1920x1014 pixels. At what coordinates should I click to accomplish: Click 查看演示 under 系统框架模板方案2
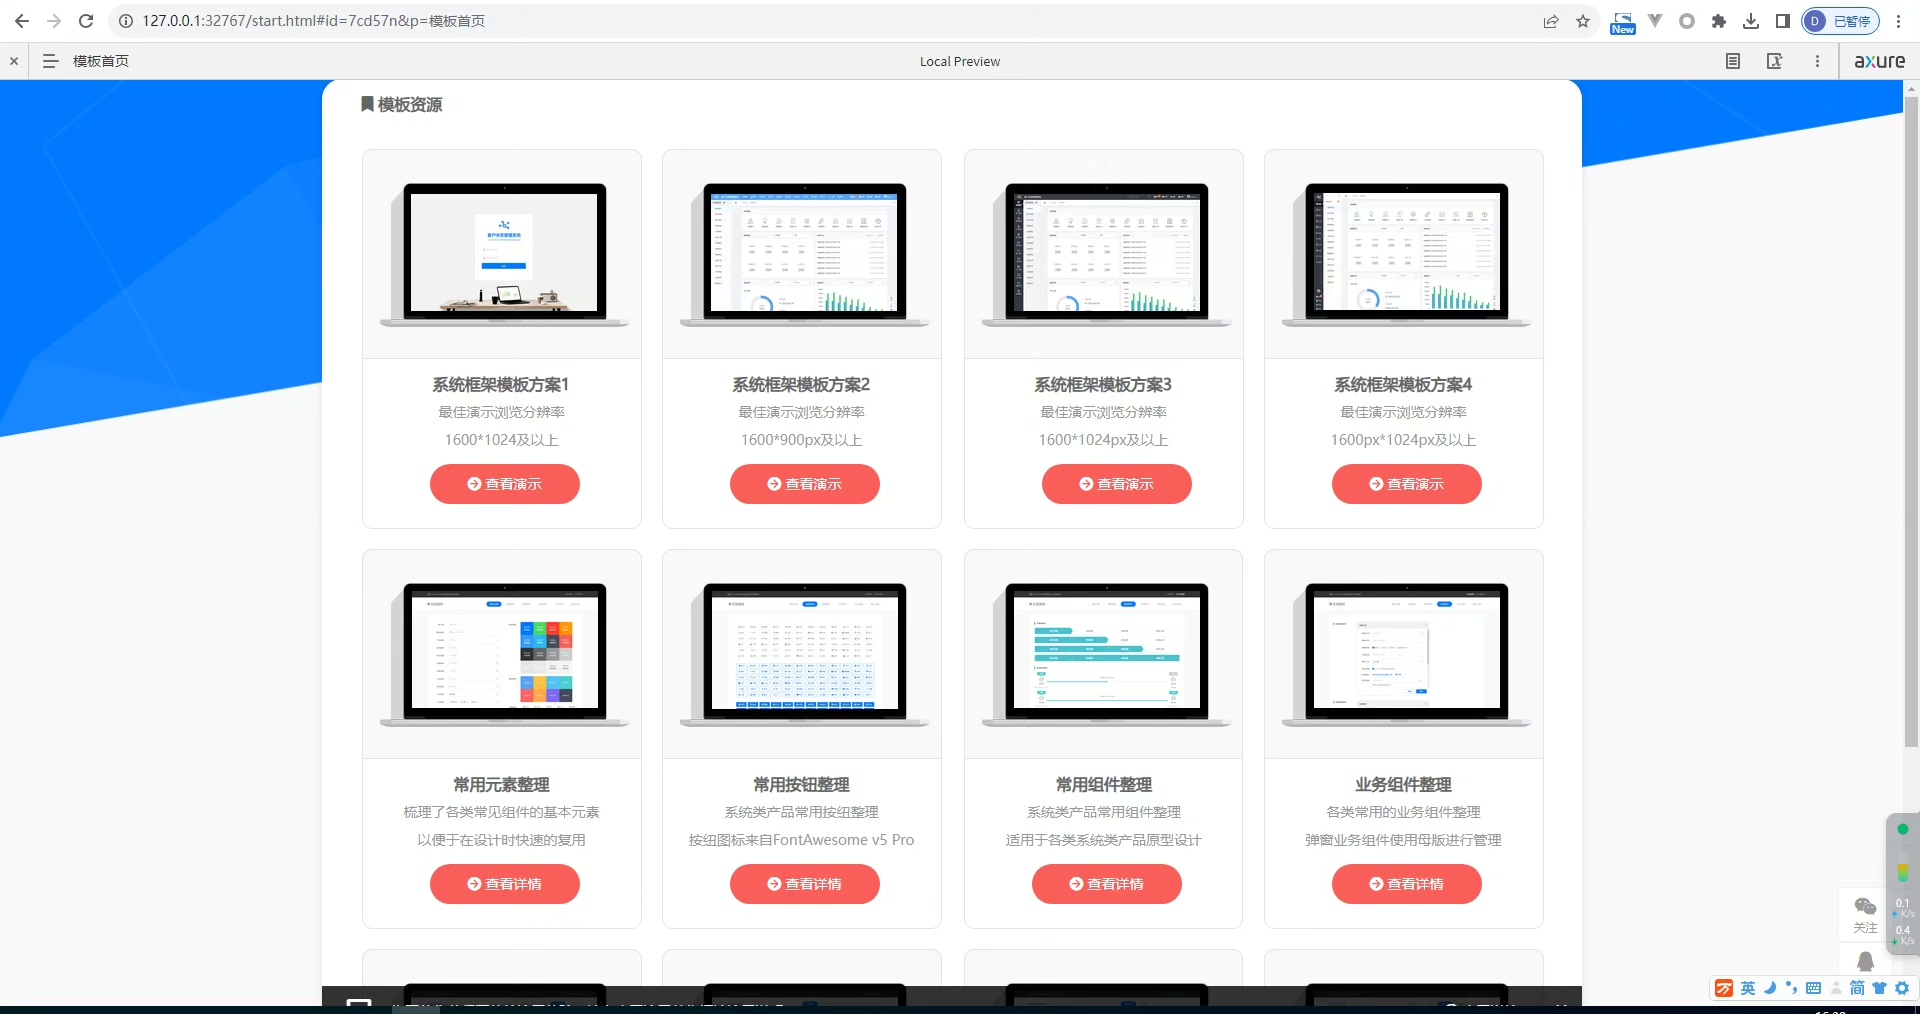805,484
